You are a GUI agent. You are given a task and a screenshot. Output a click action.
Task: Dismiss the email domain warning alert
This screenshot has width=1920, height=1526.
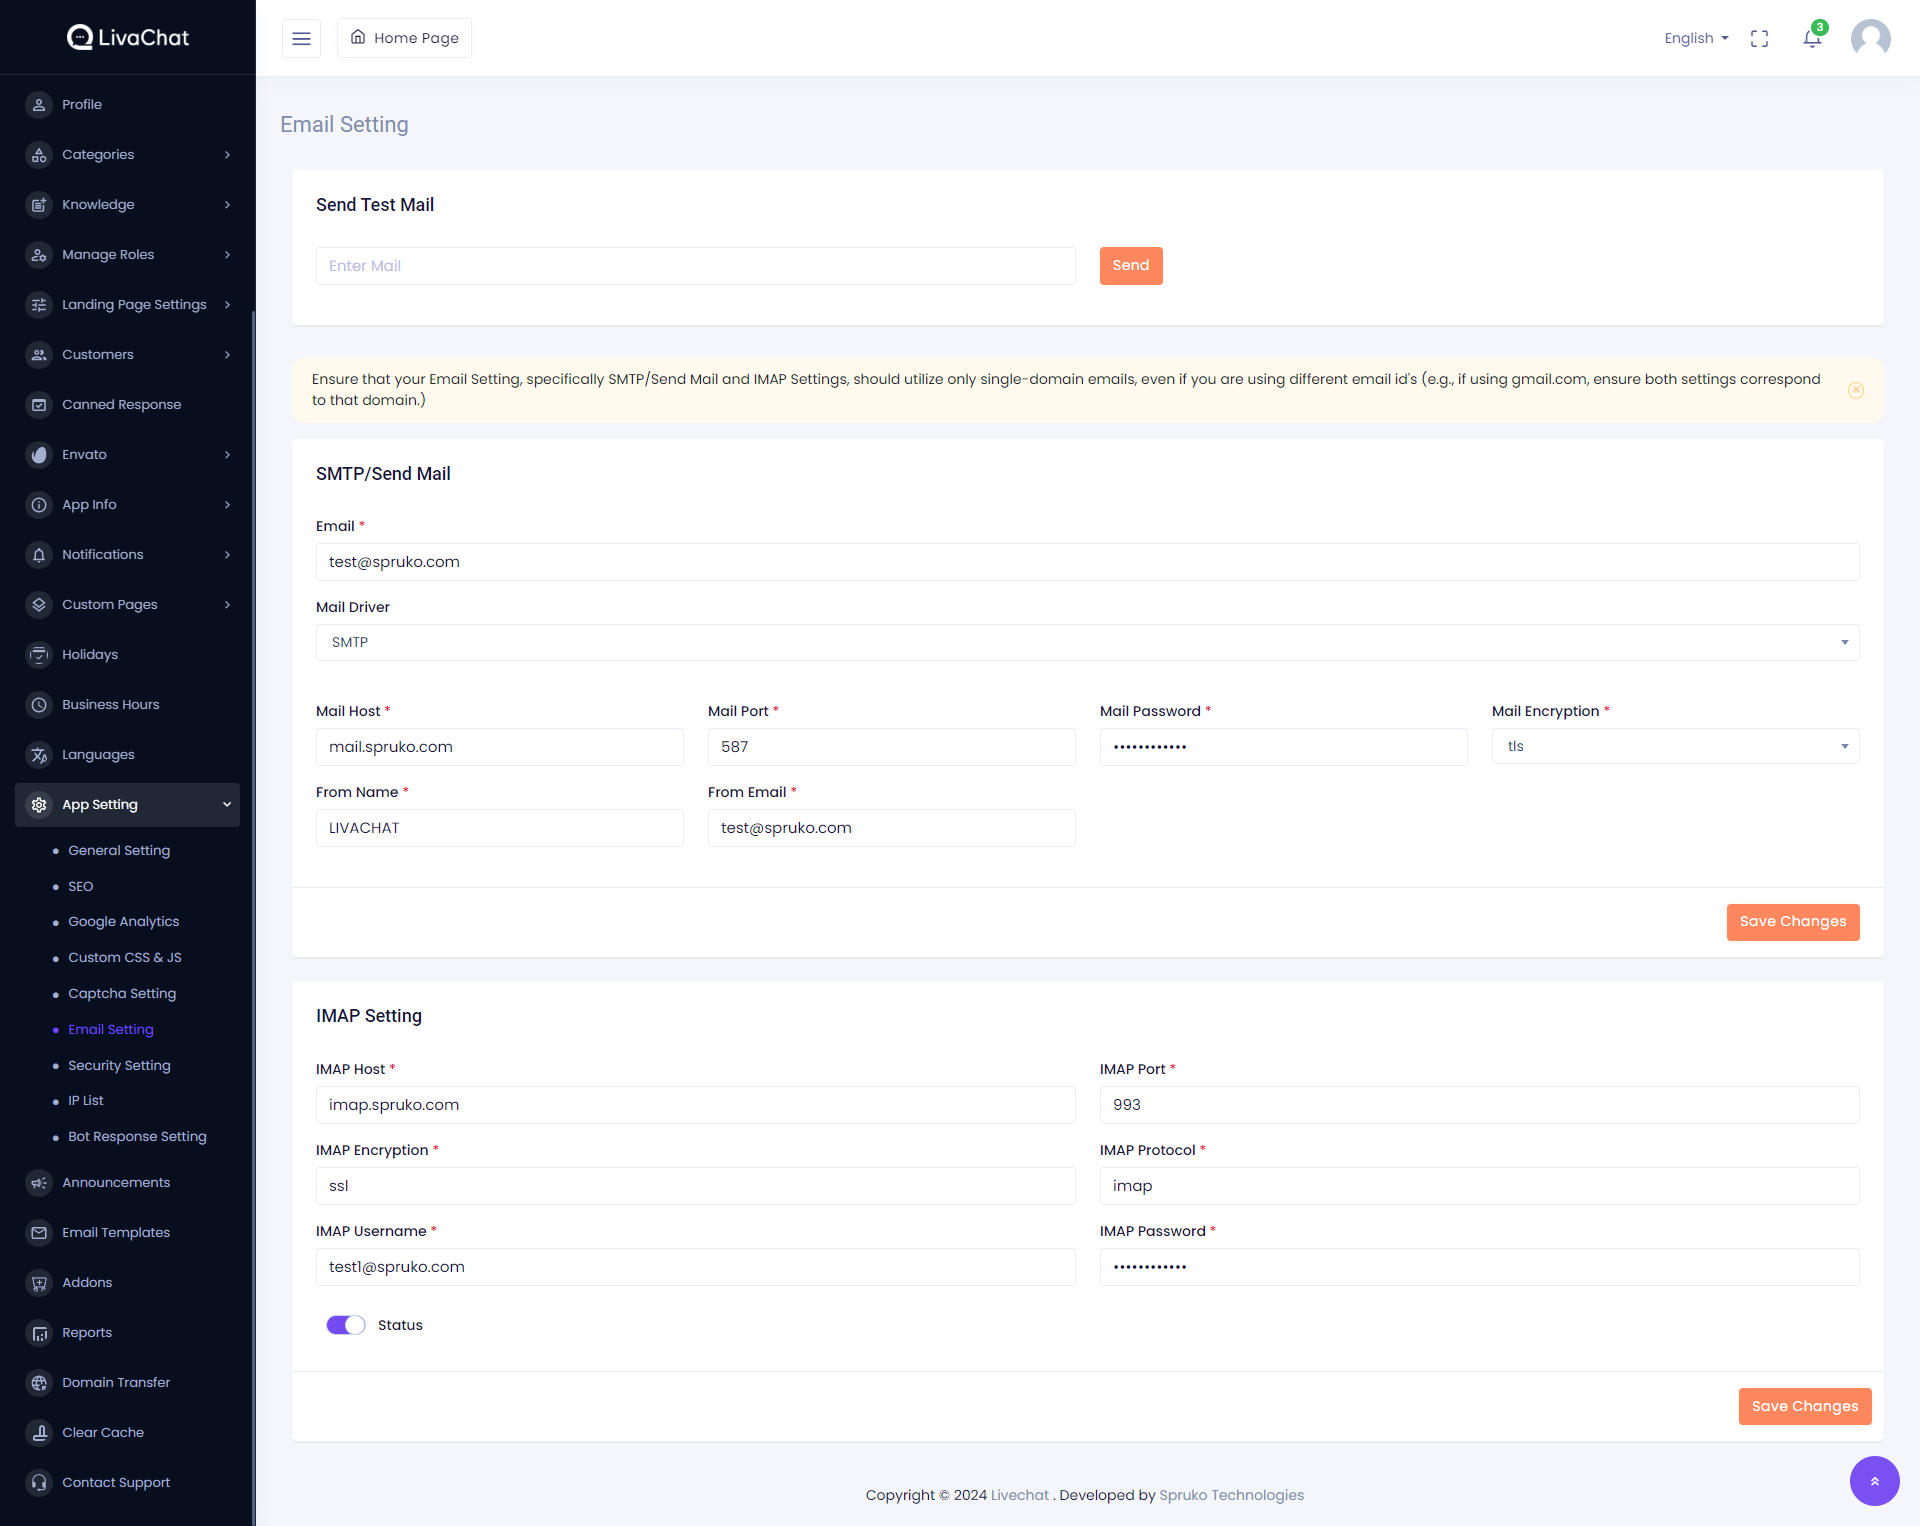pyautogui.click(x=1855, y=390)
